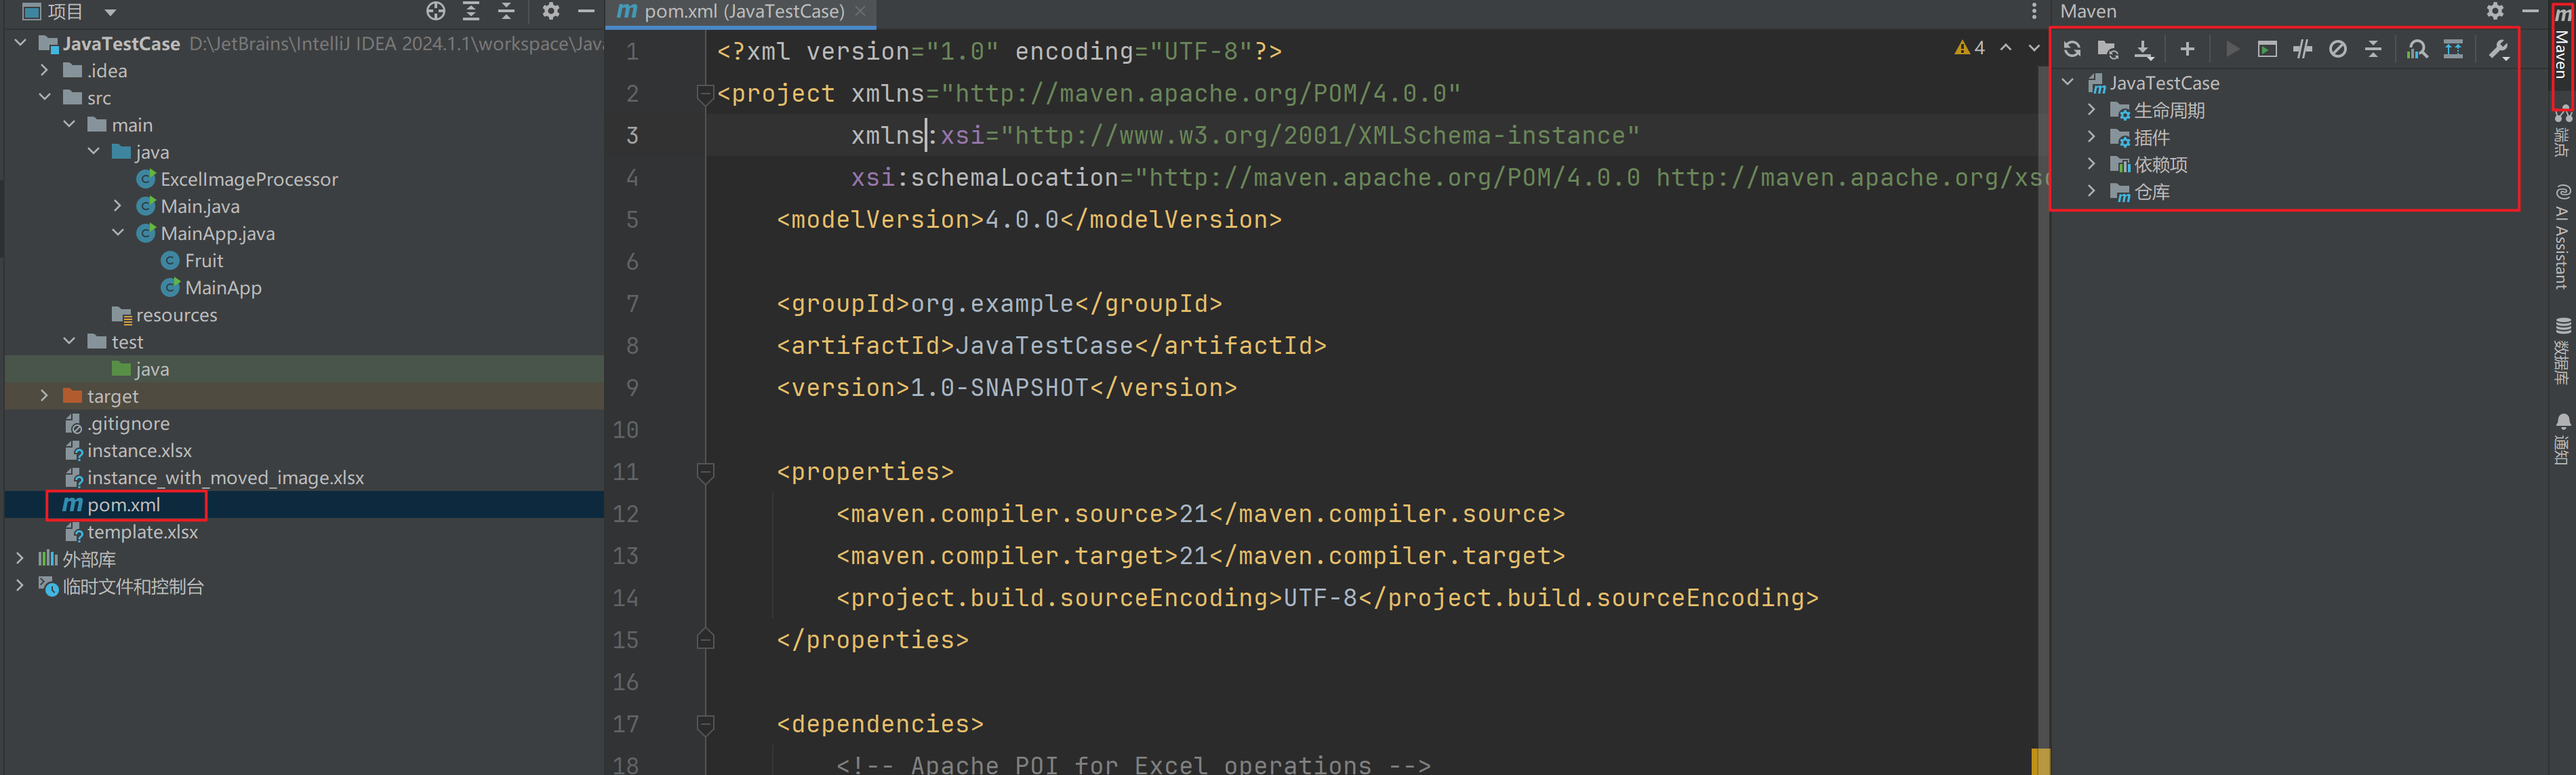Toggle Maven offline mode

pyautogui.click(x=2337, y=48)
